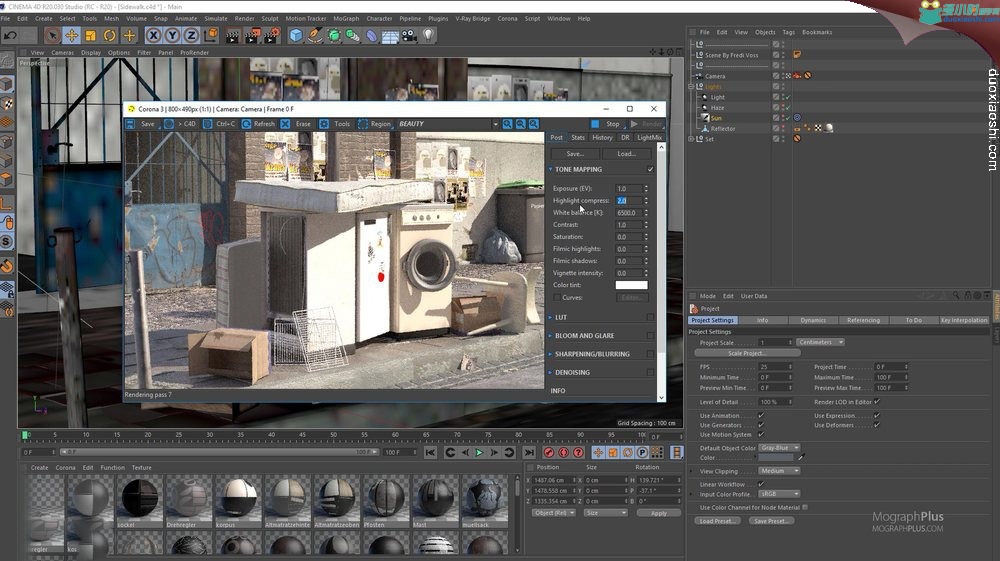
Task: Toggle the Use Animation checkbox
Action: [761, 415]
